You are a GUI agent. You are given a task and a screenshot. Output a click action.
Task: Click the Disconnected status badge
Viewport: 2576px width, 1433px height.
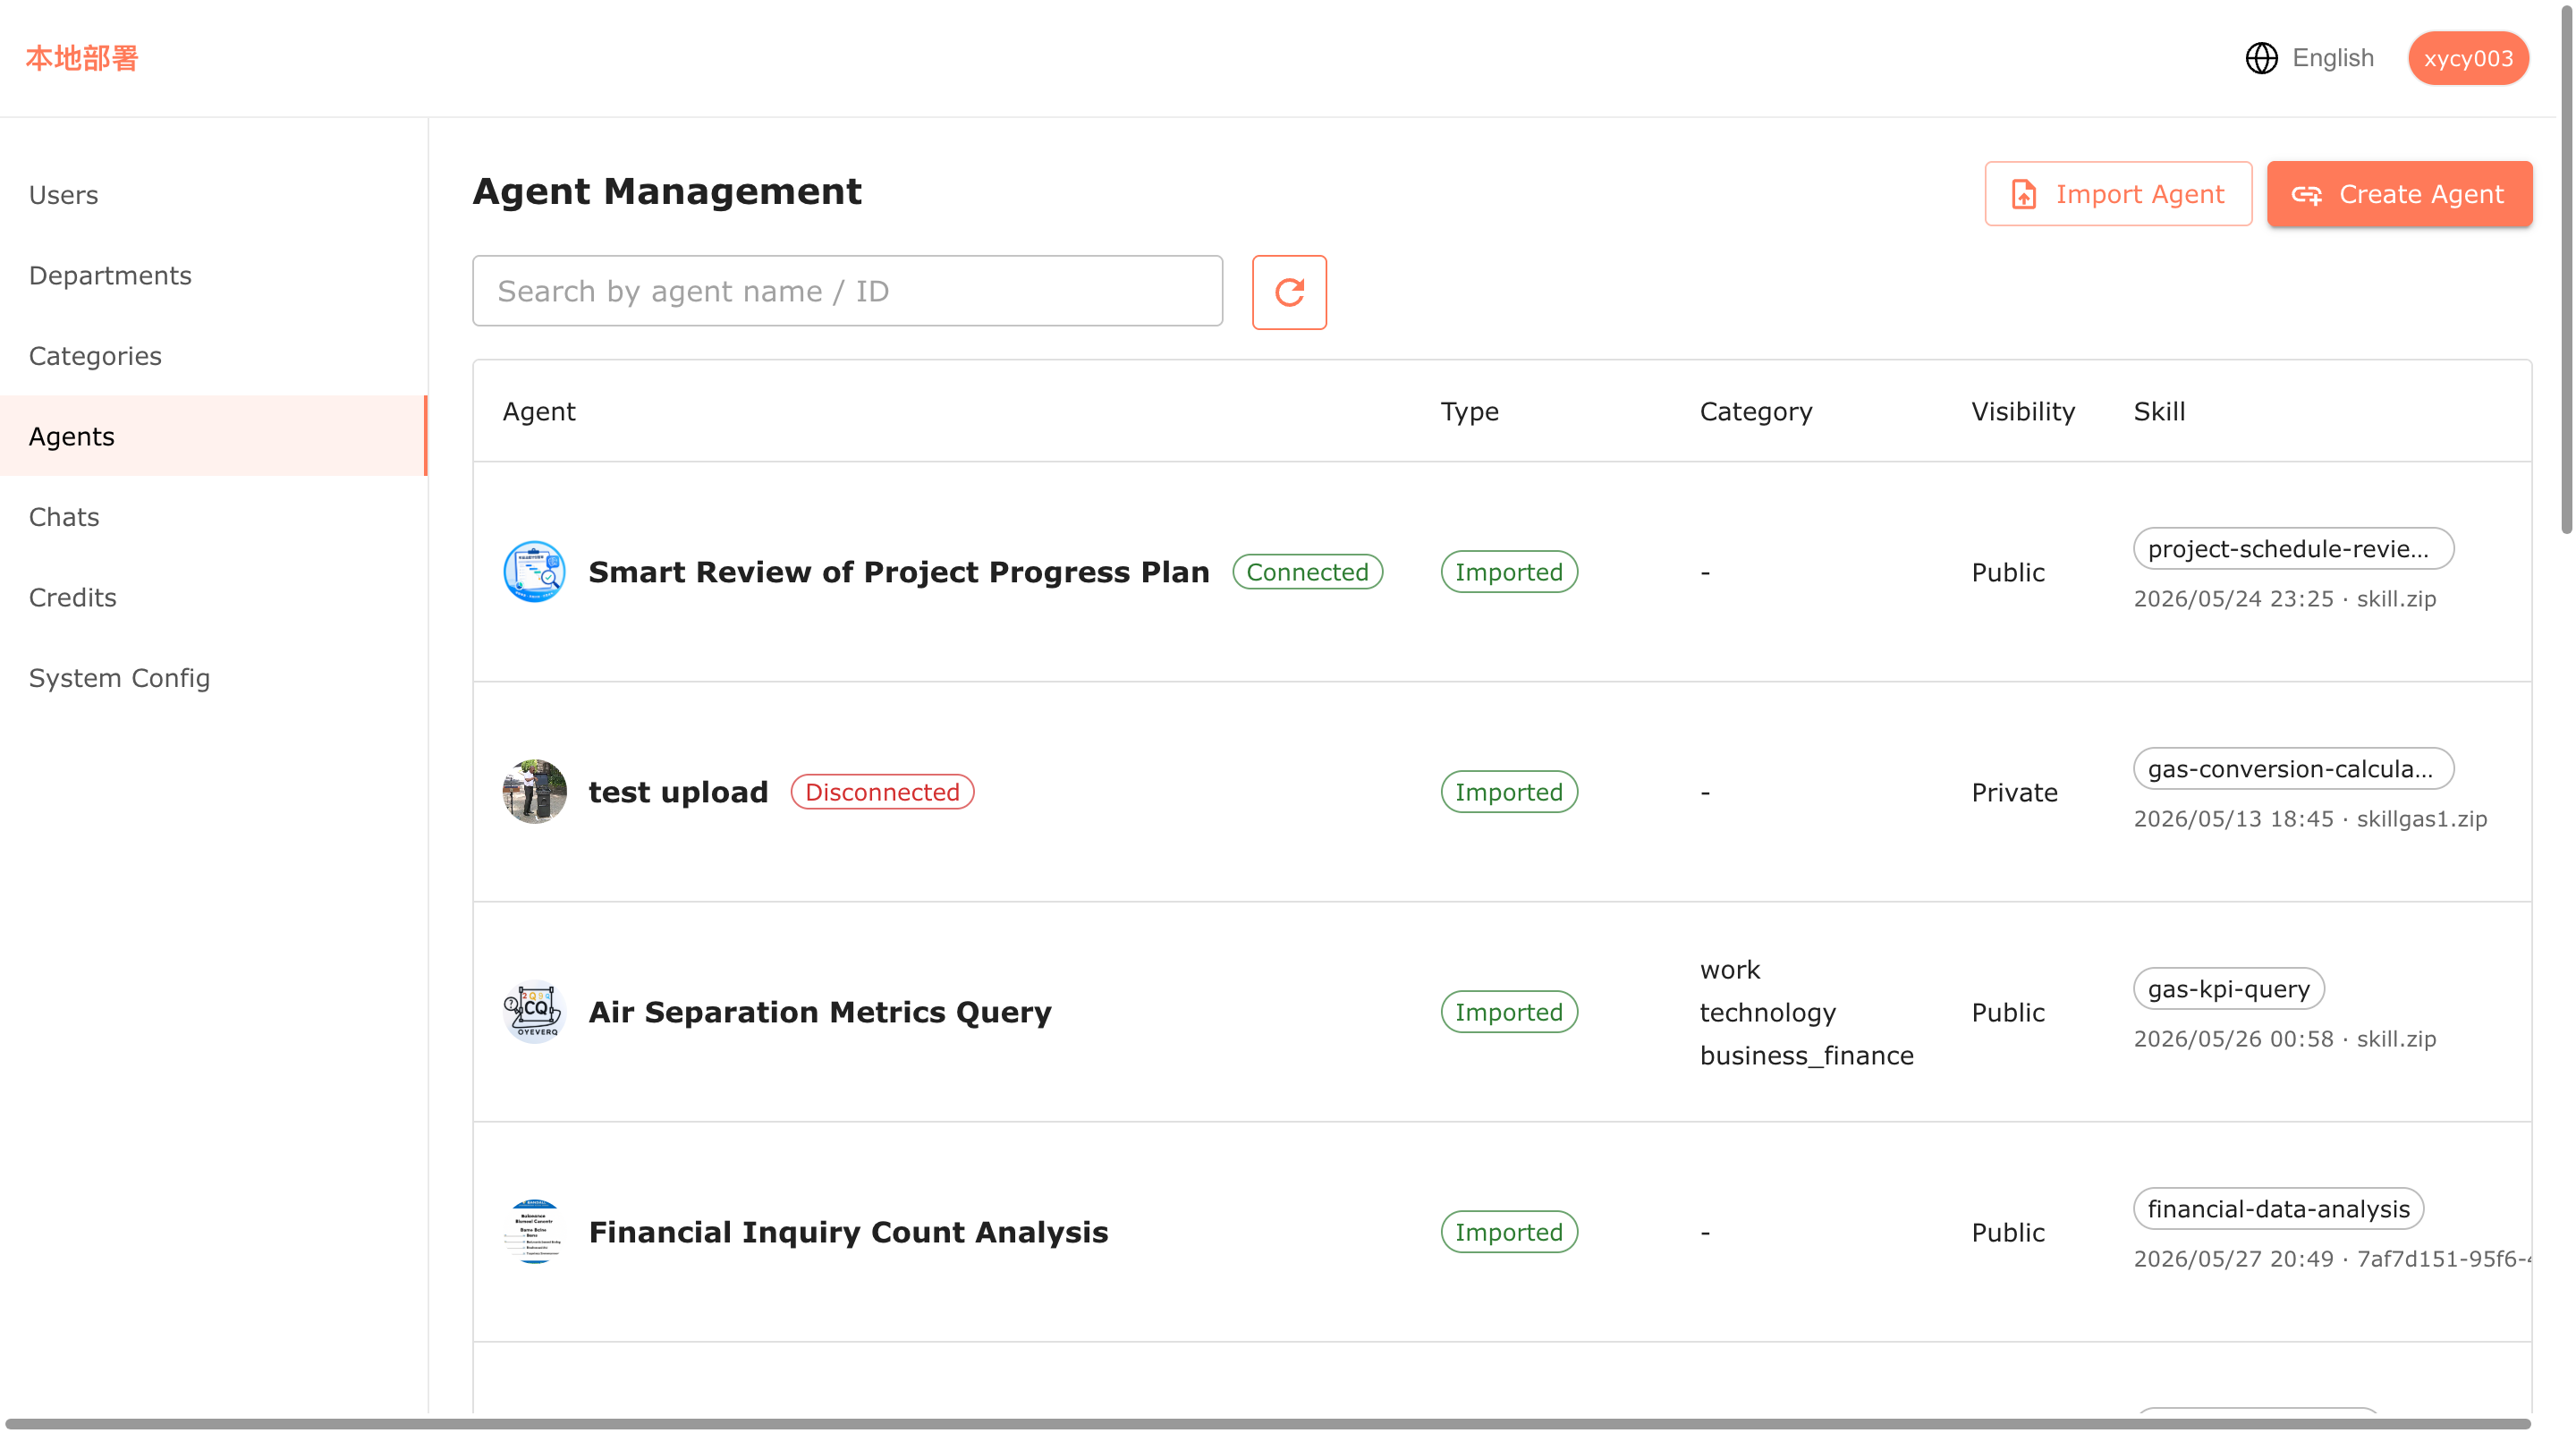882,792
